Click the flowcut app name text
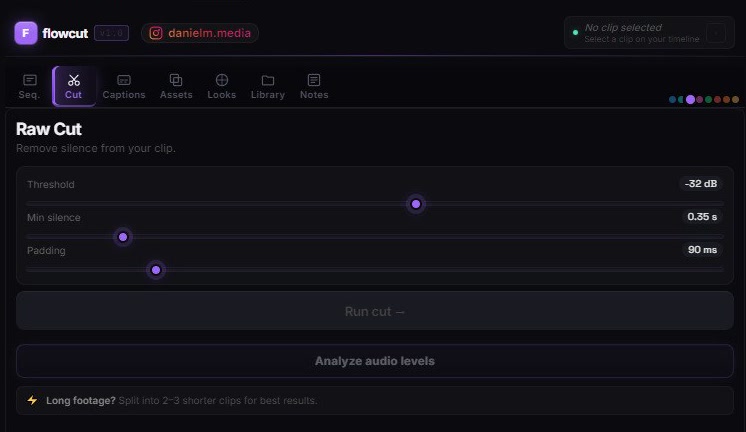746x432 pixels. (65, 33)
